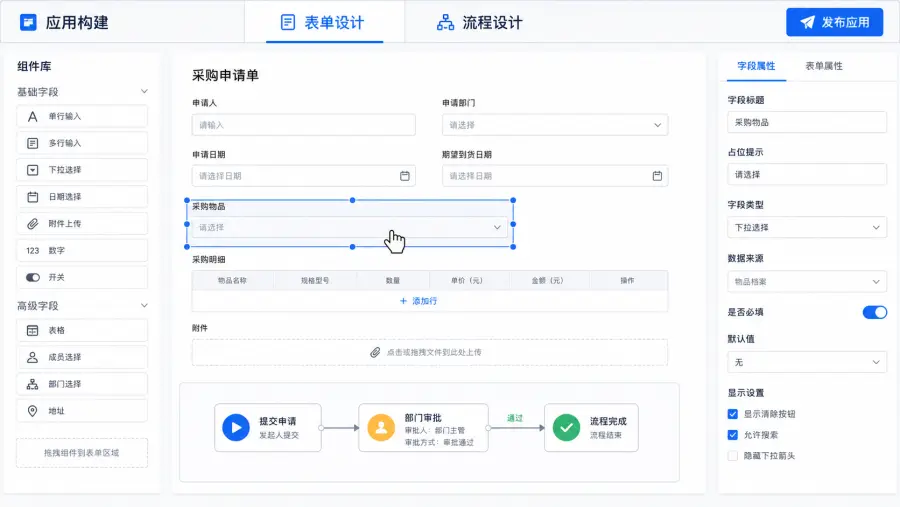Click the 数量 table column header
The height and width of the screenshot is (507, 900).
coord(393,281)
